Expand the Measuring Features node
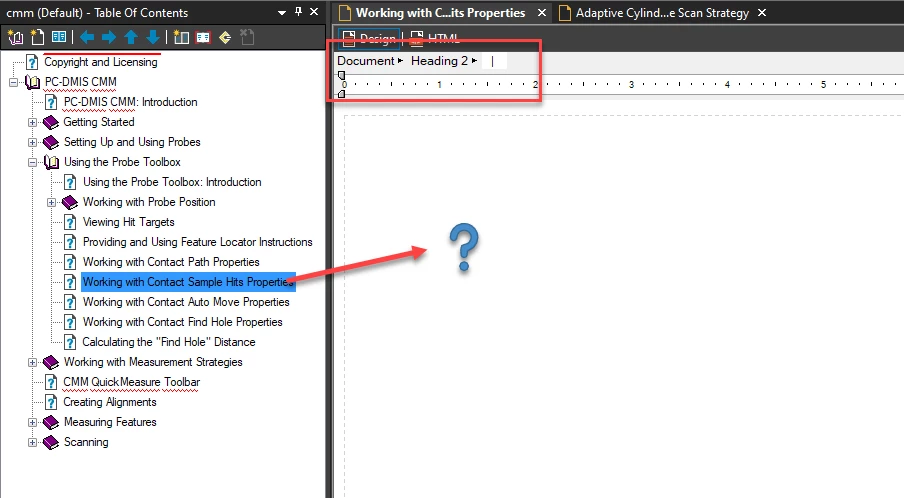904x498 pixels. [x=32, y=422]
